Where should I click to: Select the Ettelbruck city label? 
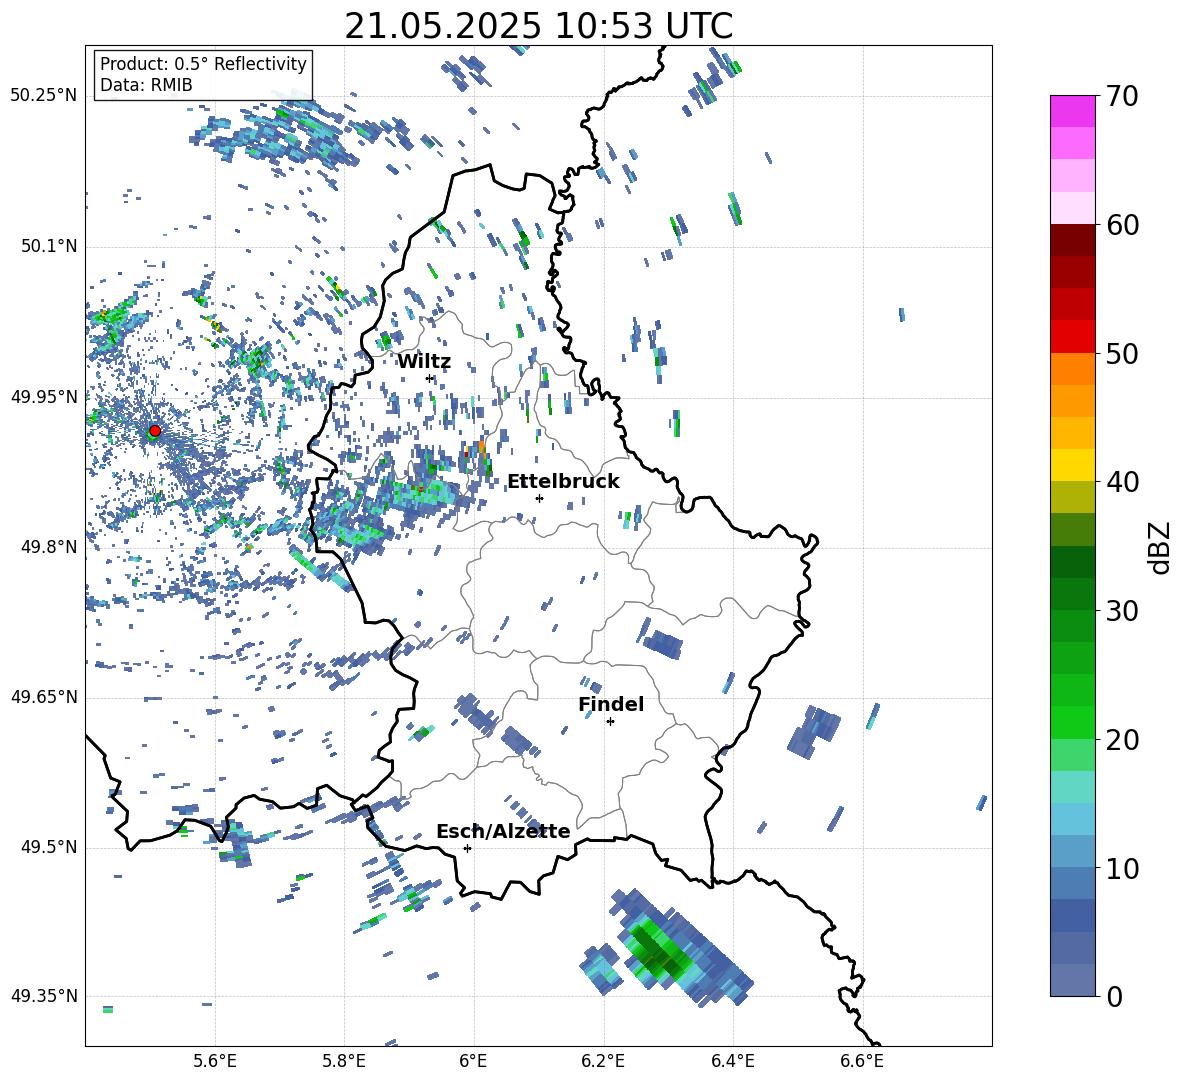(x=563, y=482)
